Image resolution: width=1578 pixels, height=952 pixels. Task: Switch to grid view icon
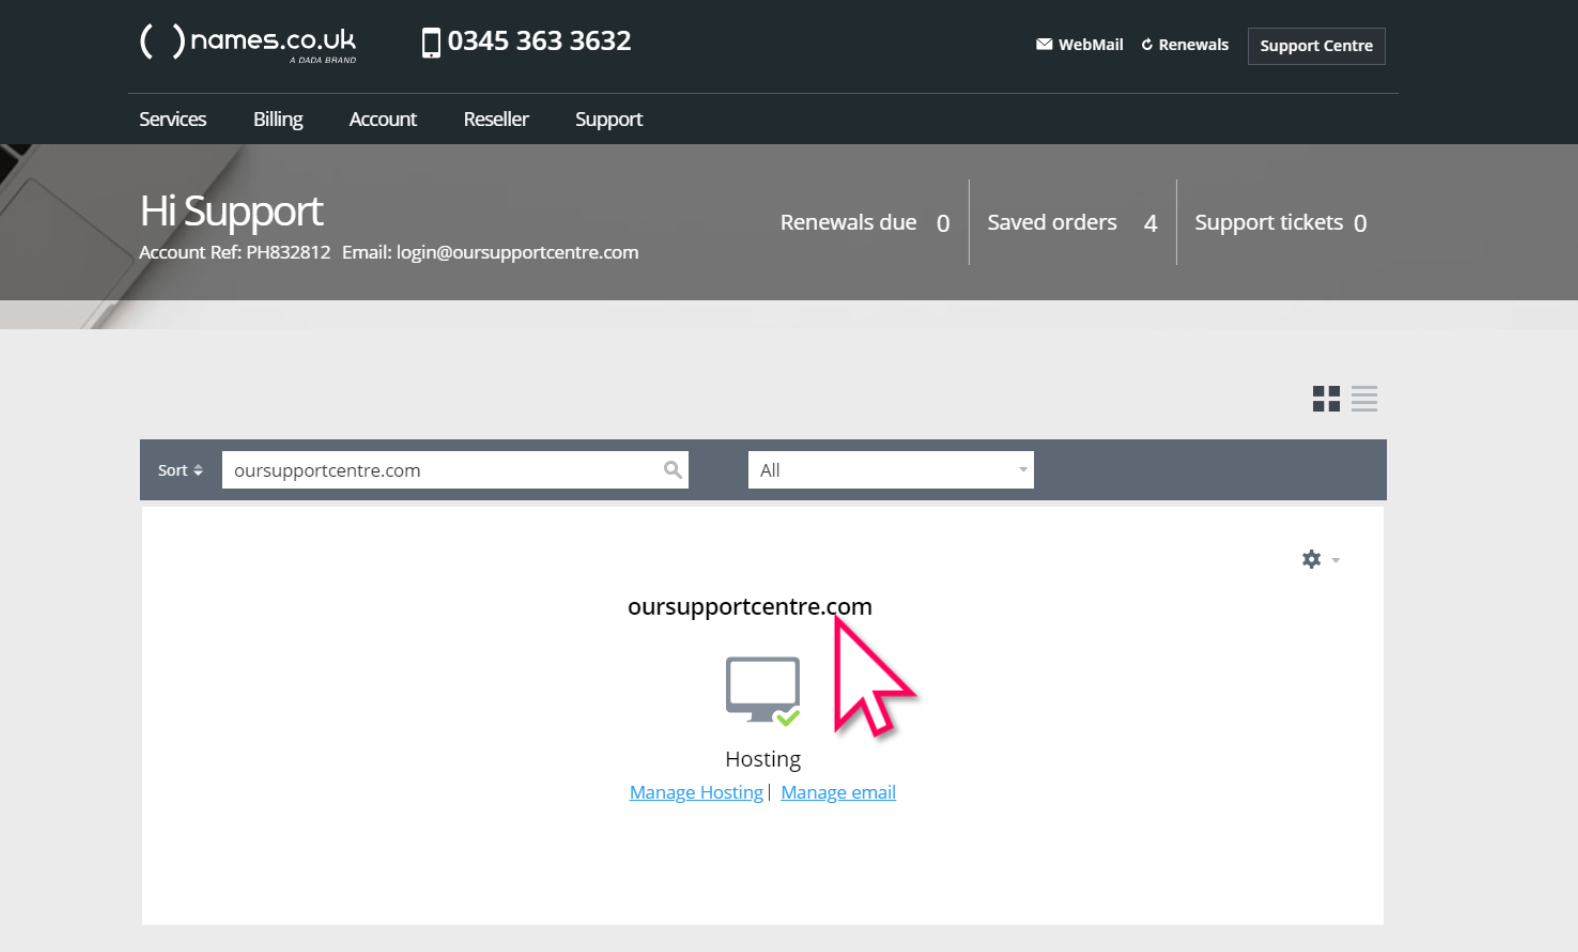coord(1326,399)
